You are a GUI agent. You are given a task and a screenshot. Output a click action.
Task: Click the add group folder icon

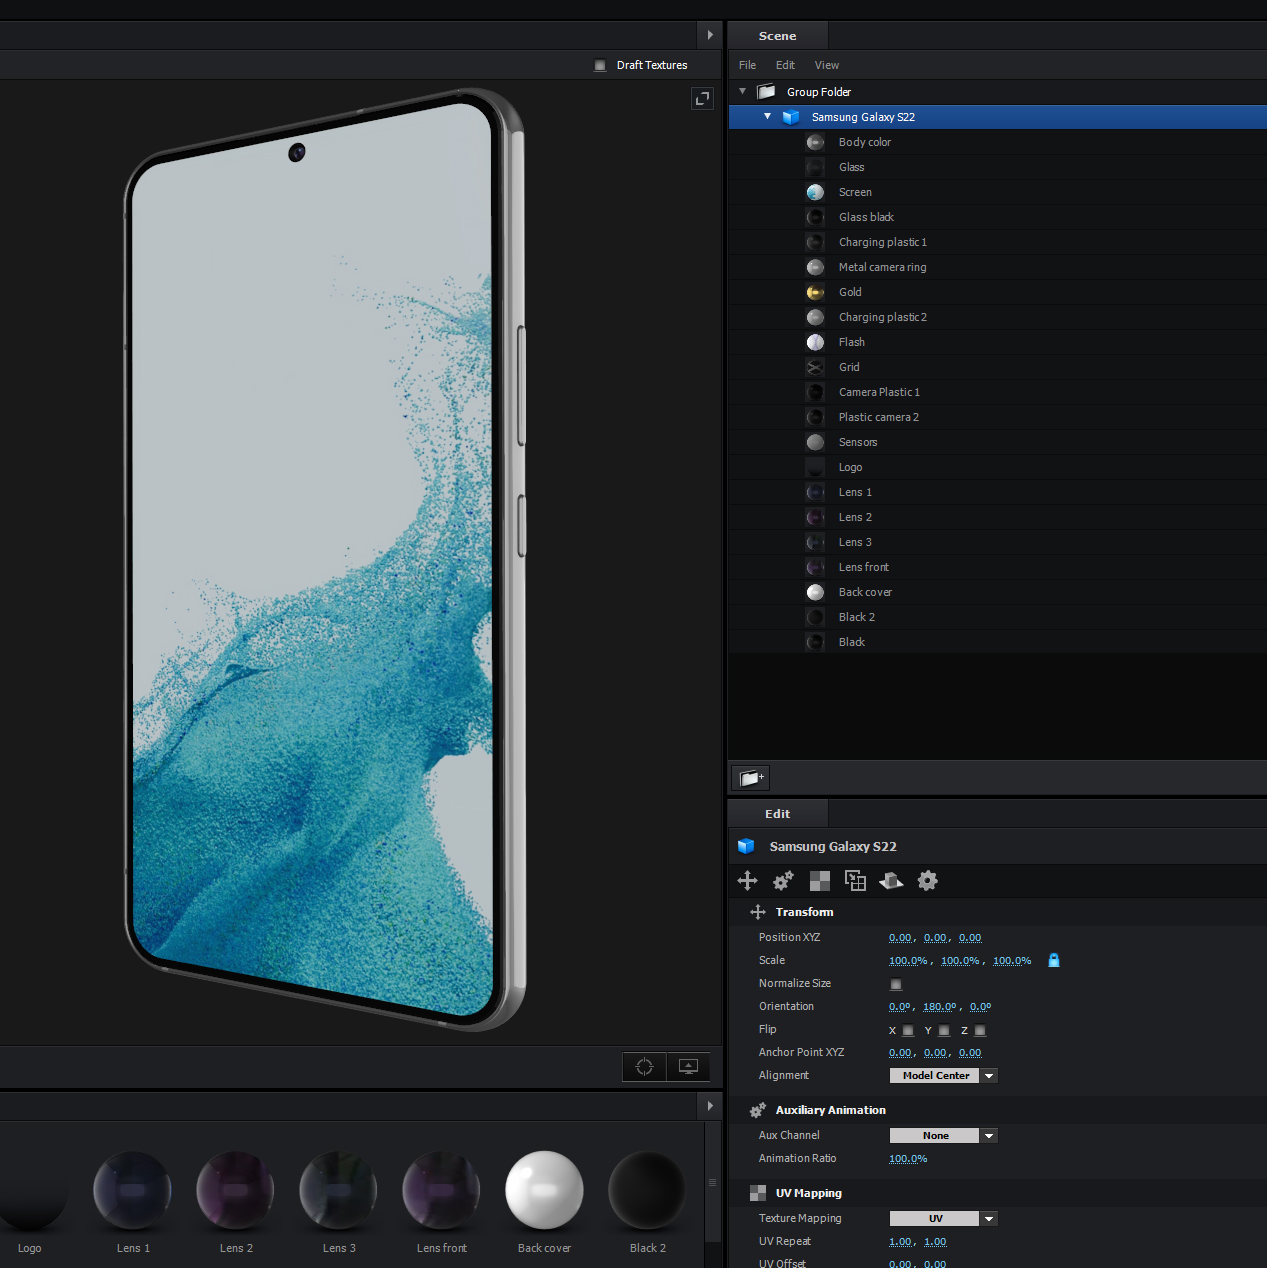pyautogui.click(x=751, y=778)
